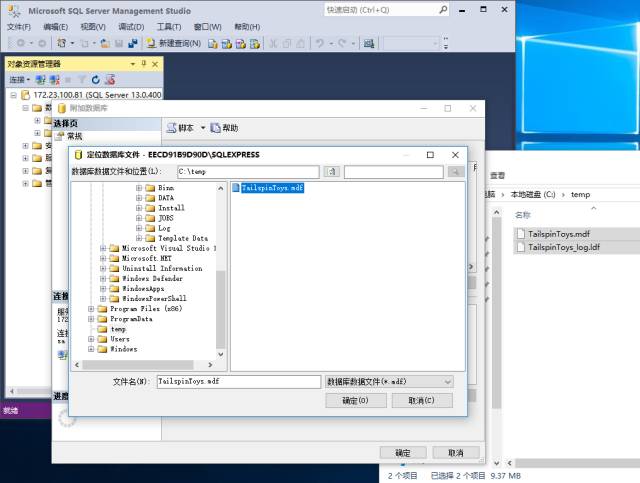Expand the Template Data folder node
Screen dimensions: 640x483
[x=139, y=238]
